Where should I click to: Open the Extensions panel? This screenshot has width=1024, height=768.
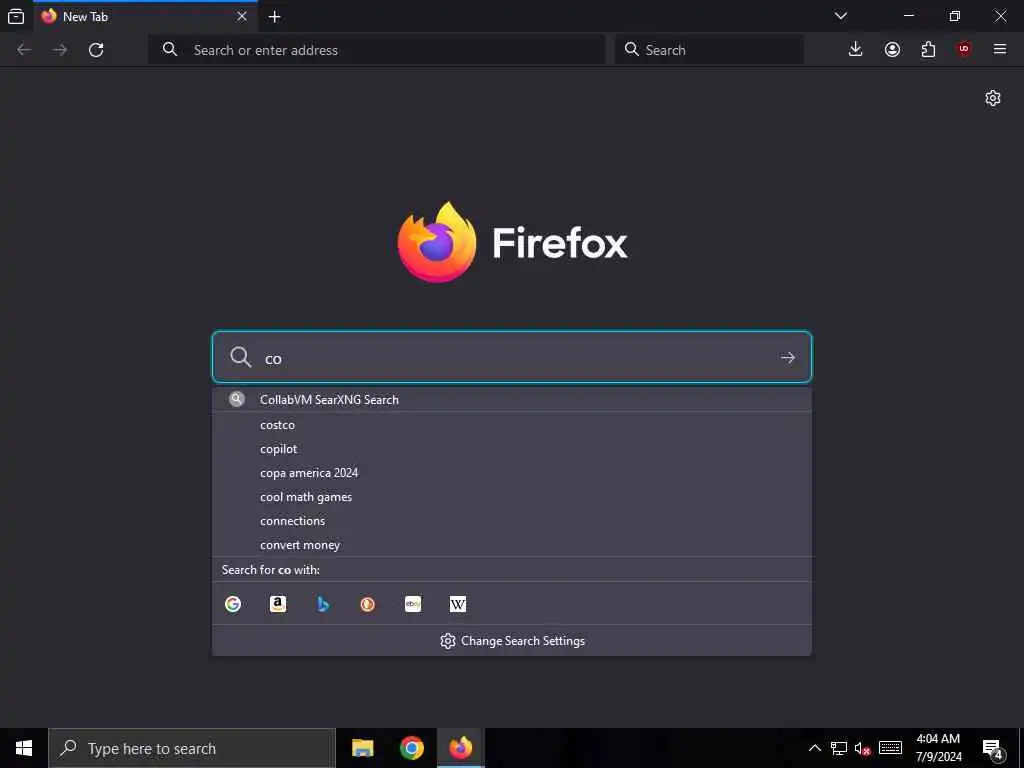928,50
